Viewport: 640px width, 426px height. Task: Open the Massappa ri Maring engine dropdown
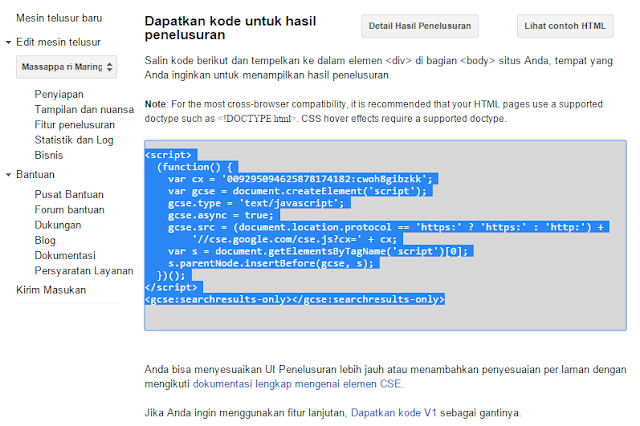(x=67, y=67)
